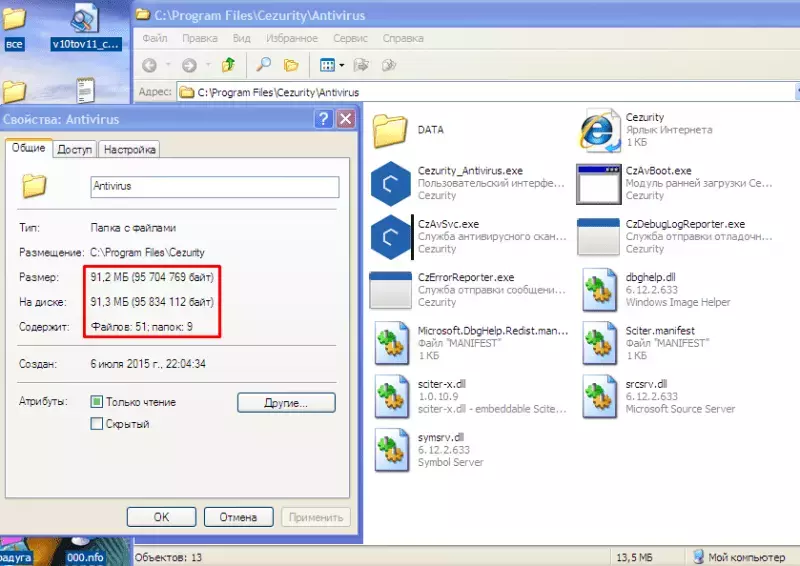Open the 'Вид' menu
The height and width of the screenshot is (566, 800).
pyautogui.click(x=241, y=38)
